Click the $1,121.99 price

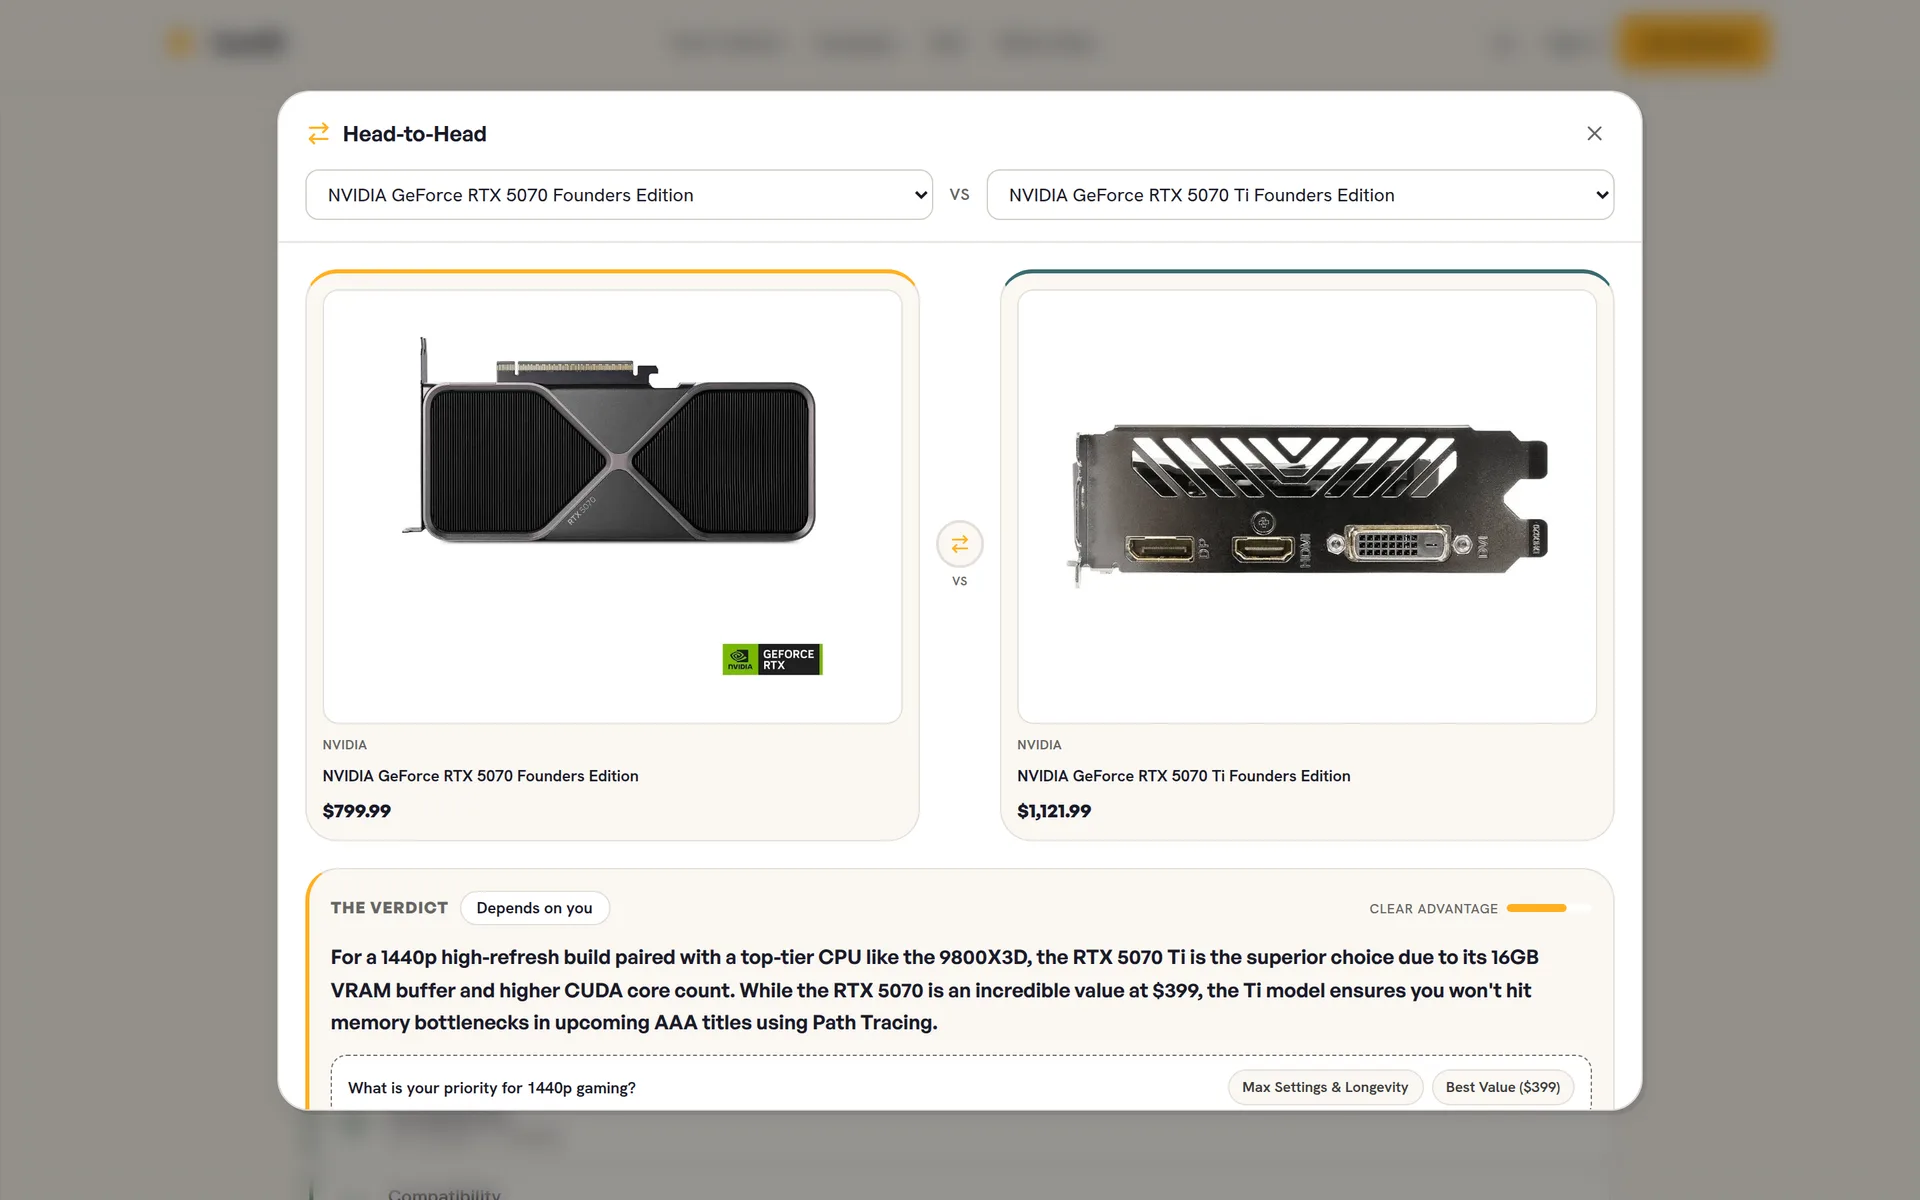1054,811
